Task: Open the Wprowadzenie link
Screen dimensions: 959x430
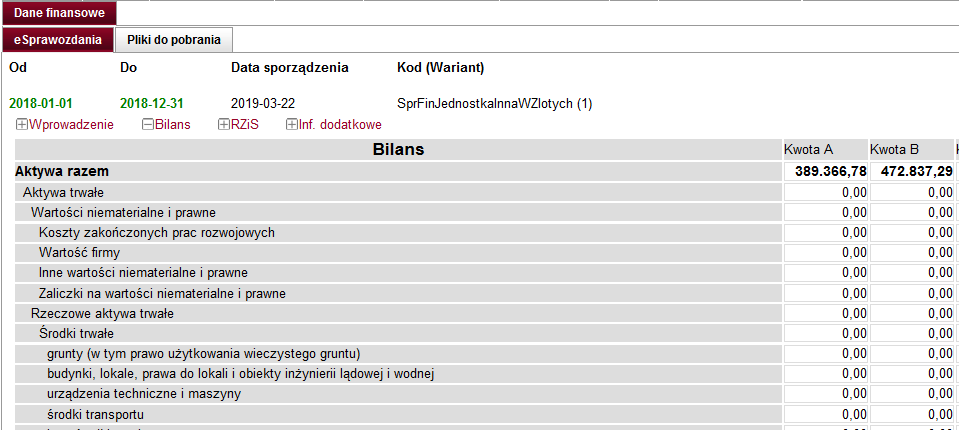Action: (72, 125)
